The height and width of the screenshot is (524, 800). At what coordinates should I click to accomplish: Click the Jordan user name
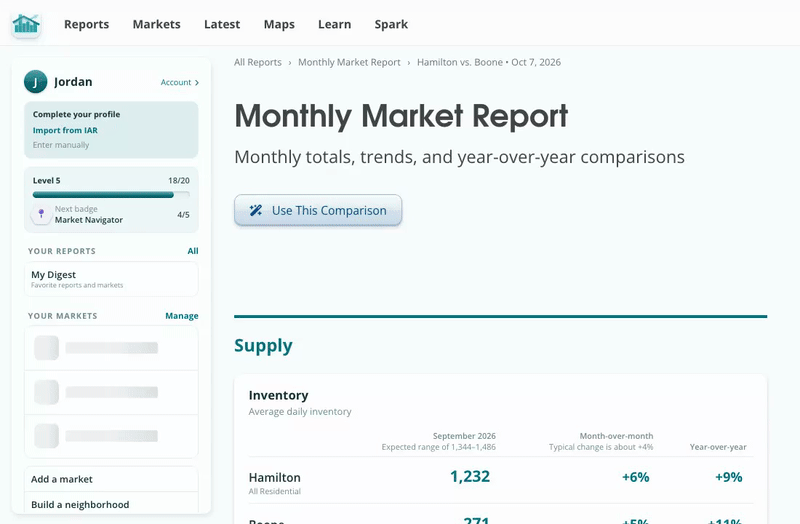pos(73,82)
